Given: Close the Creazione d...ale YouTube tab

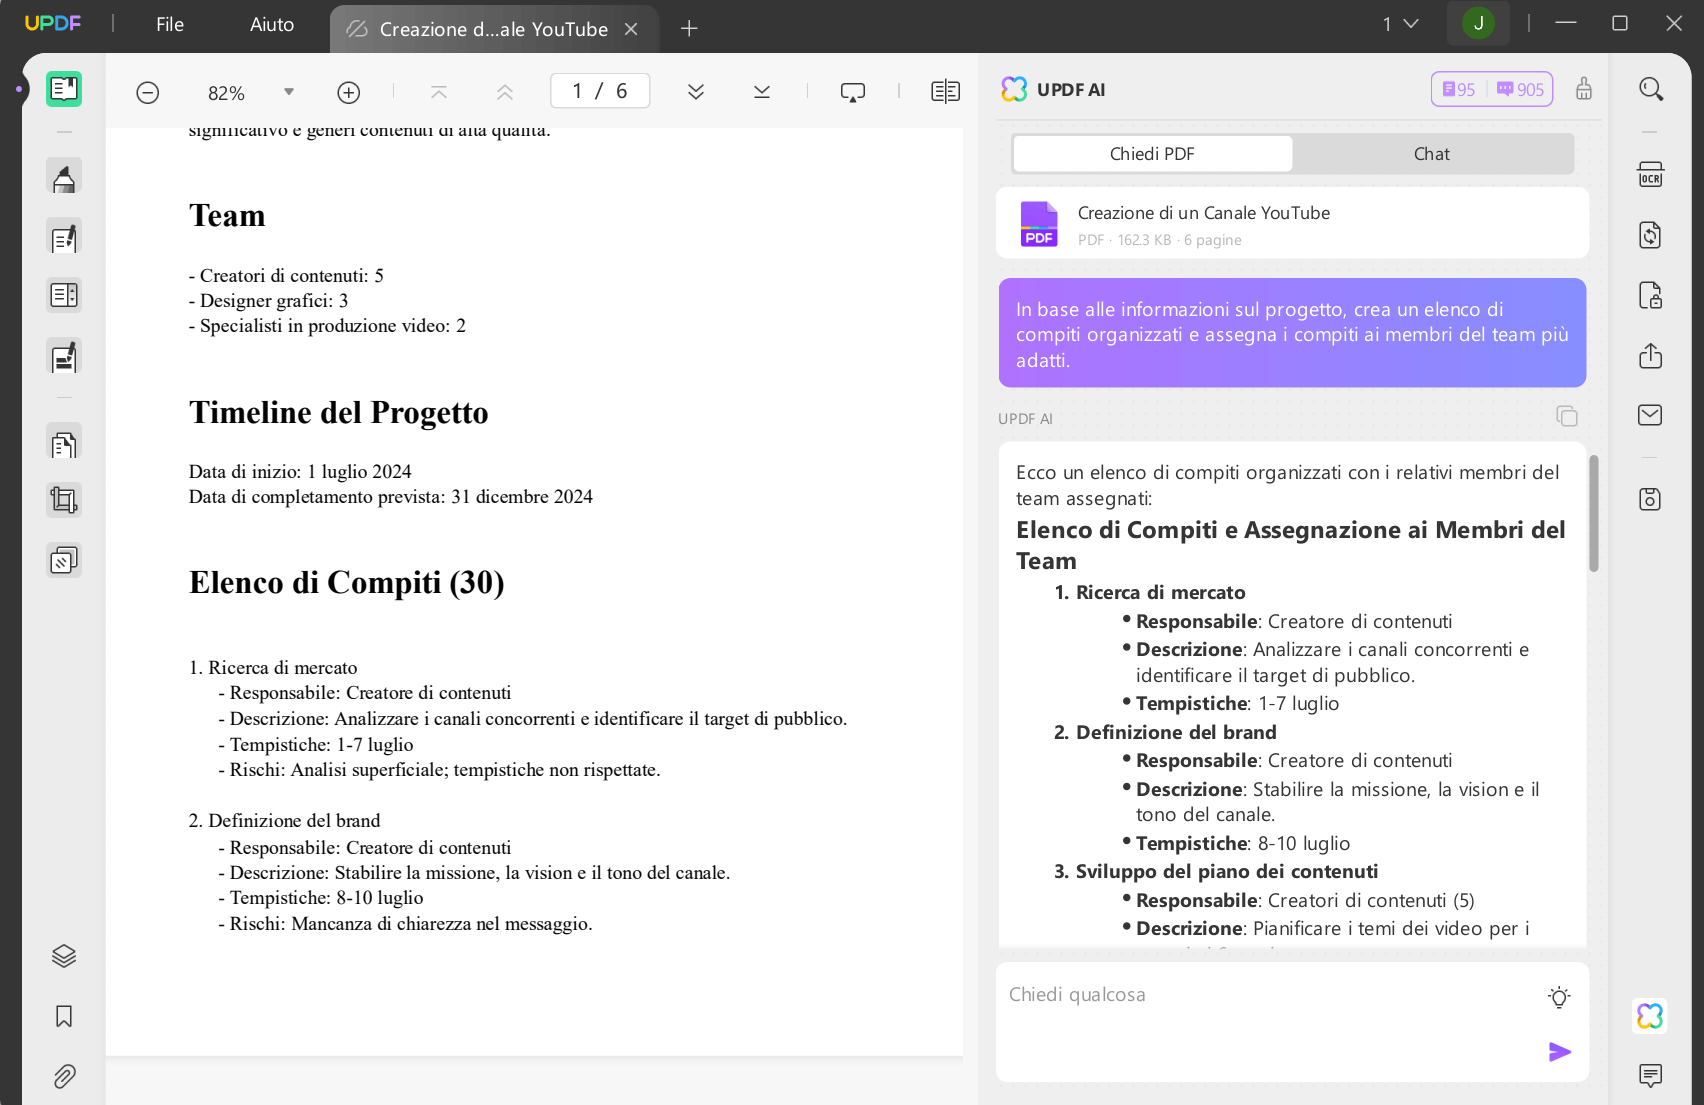Looking at the screenshot, I should tap(631, 29).
